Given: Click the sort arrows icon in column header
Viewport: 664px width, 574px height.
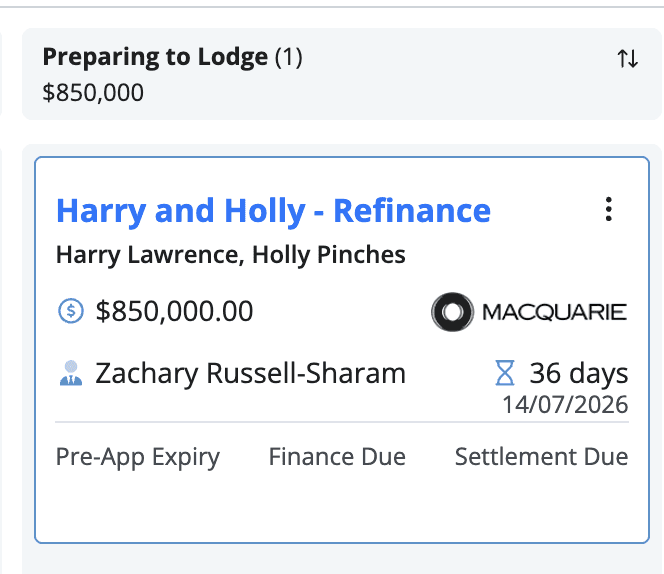Looking at the screenshot, I should [627, 58].
